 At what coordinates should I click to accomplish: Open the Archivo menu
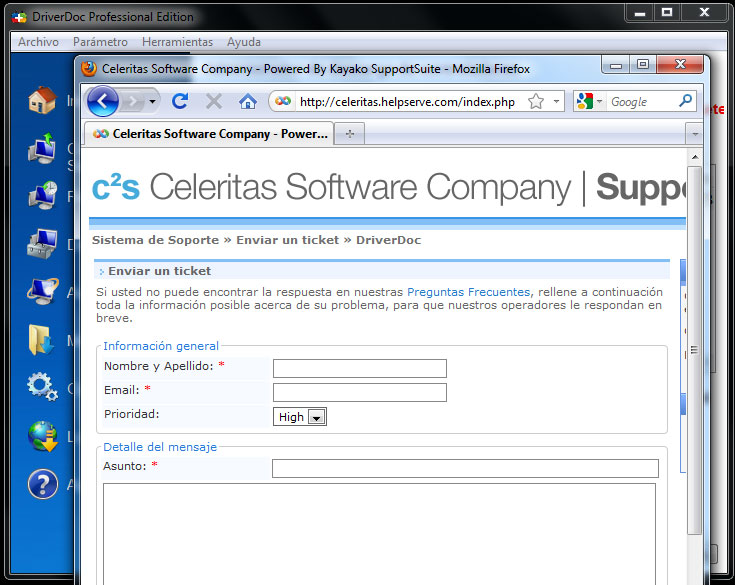tap(38, 42)
